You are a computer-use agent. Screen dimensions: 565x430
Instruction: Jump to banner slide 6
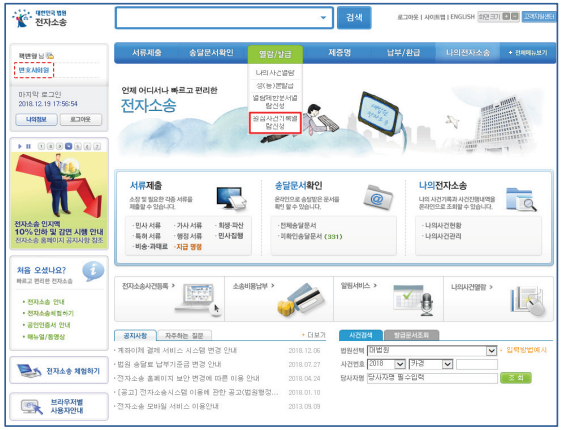[x=87, y=146]
